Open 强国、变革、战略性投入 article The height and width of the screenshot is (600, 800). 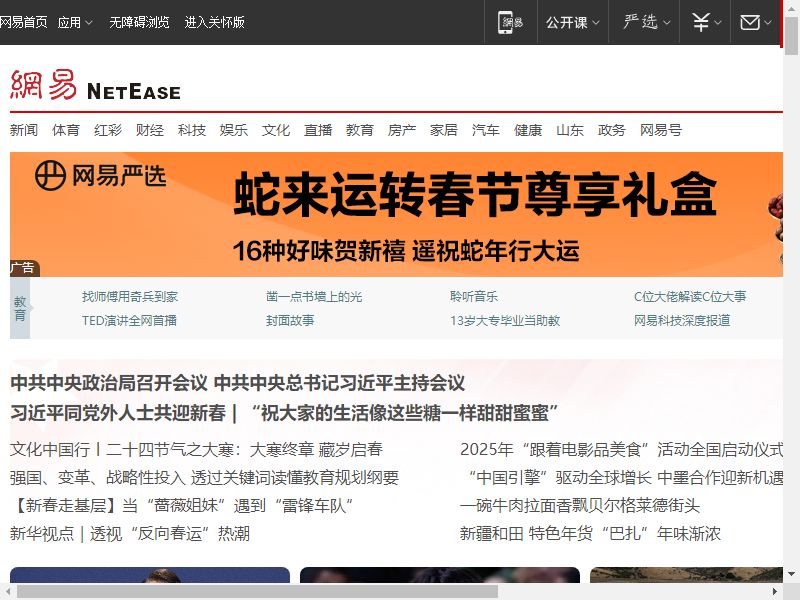(x=205, y=478)
